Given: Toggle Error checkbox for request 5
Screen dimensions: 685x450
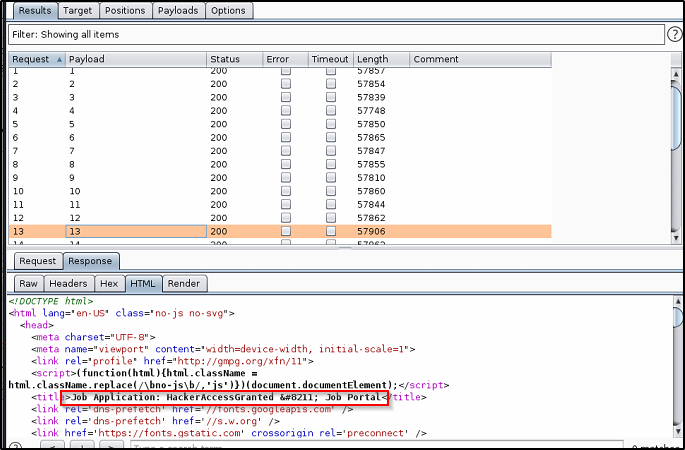Looking at the screenshot, I should click(286, 124).
